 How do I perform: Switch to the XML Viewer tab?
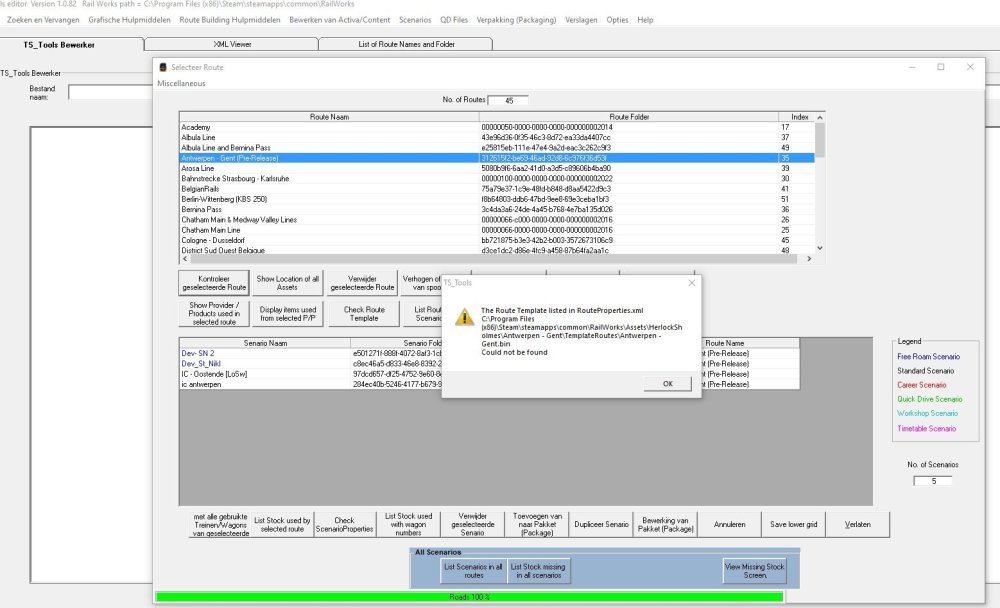(232, 44)
